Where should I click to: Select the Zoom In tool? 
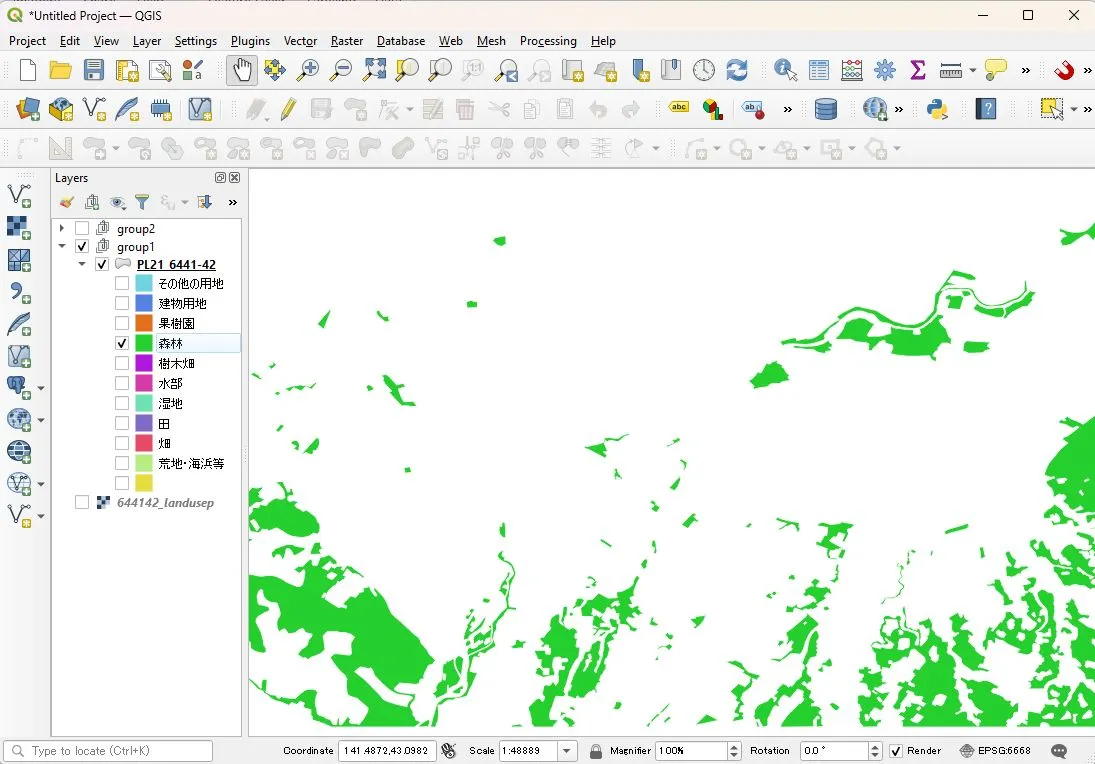(308, 70)
